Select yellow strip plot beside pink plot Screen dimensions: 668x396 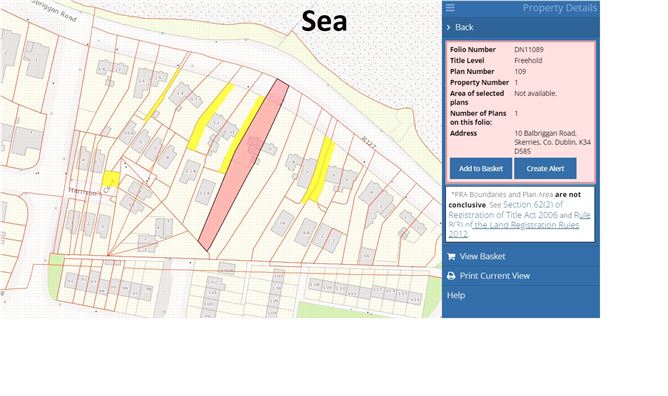pos(242,134)
